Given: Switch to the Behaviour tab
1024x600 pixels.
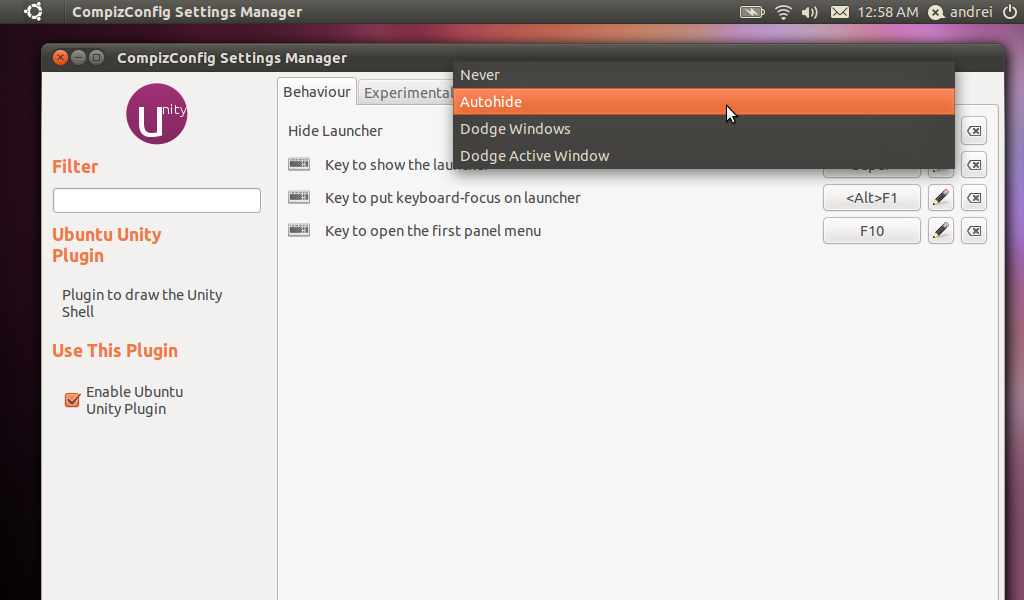Looking at the screenshot, I should click(x=317, y=92).
